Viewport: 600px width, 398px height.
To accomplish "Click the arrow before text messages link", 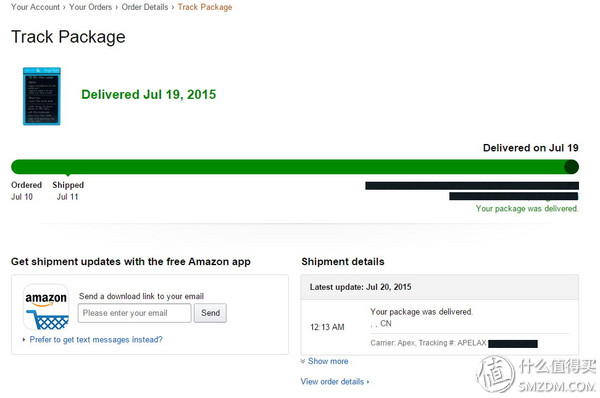I will (x=24, y=339).
